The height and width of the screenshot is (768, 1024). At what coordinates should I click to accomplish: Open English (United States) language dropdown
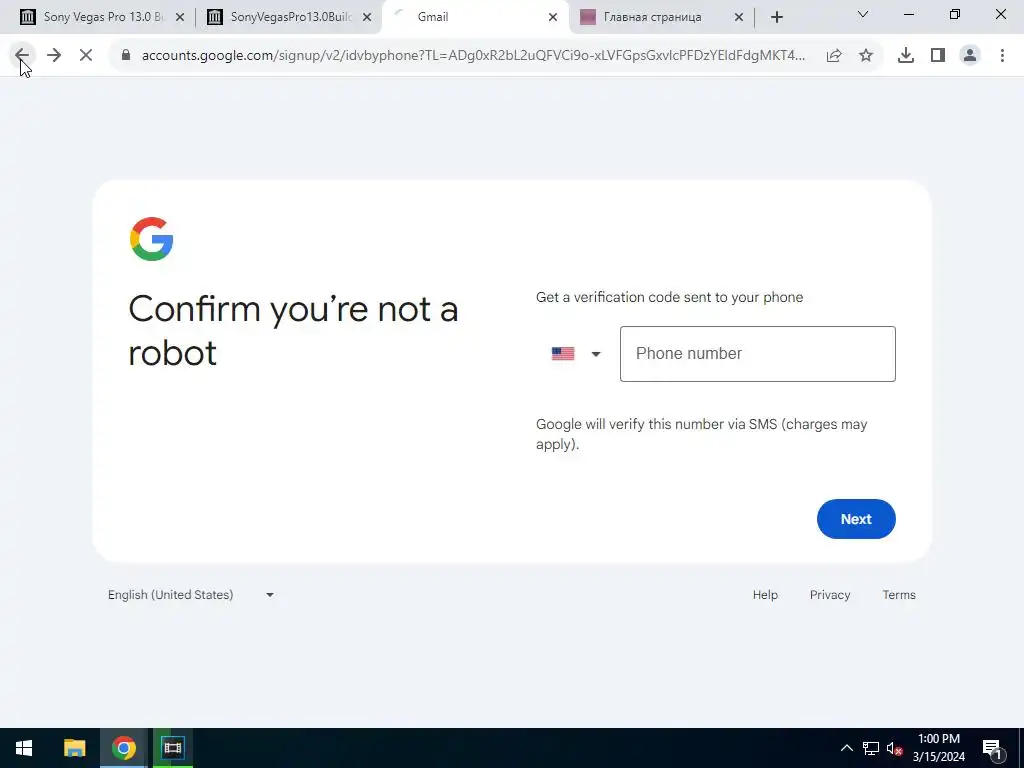(191, 595)
